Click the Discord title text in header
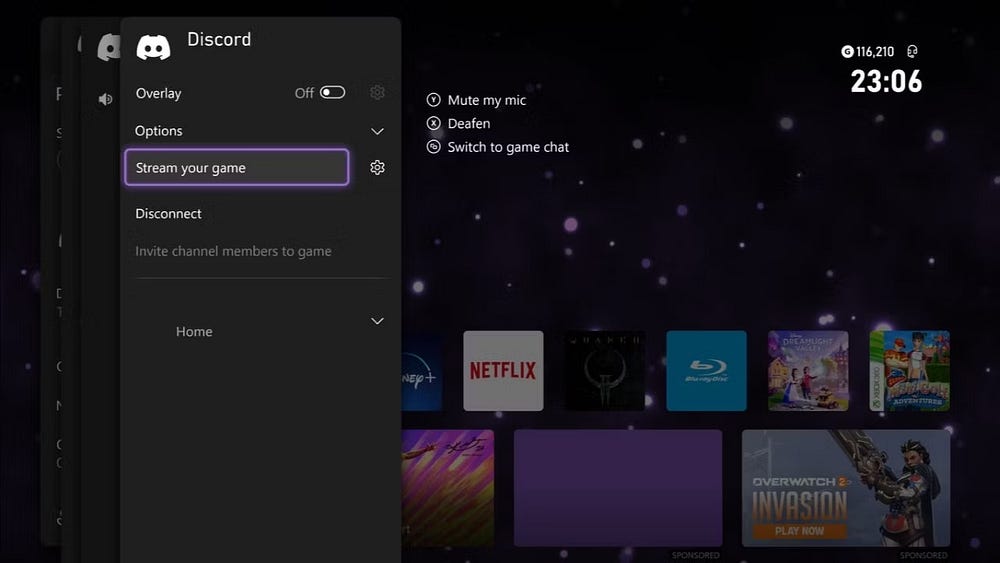The width and height of the screenshot is (1000, 563). (219, 40)
